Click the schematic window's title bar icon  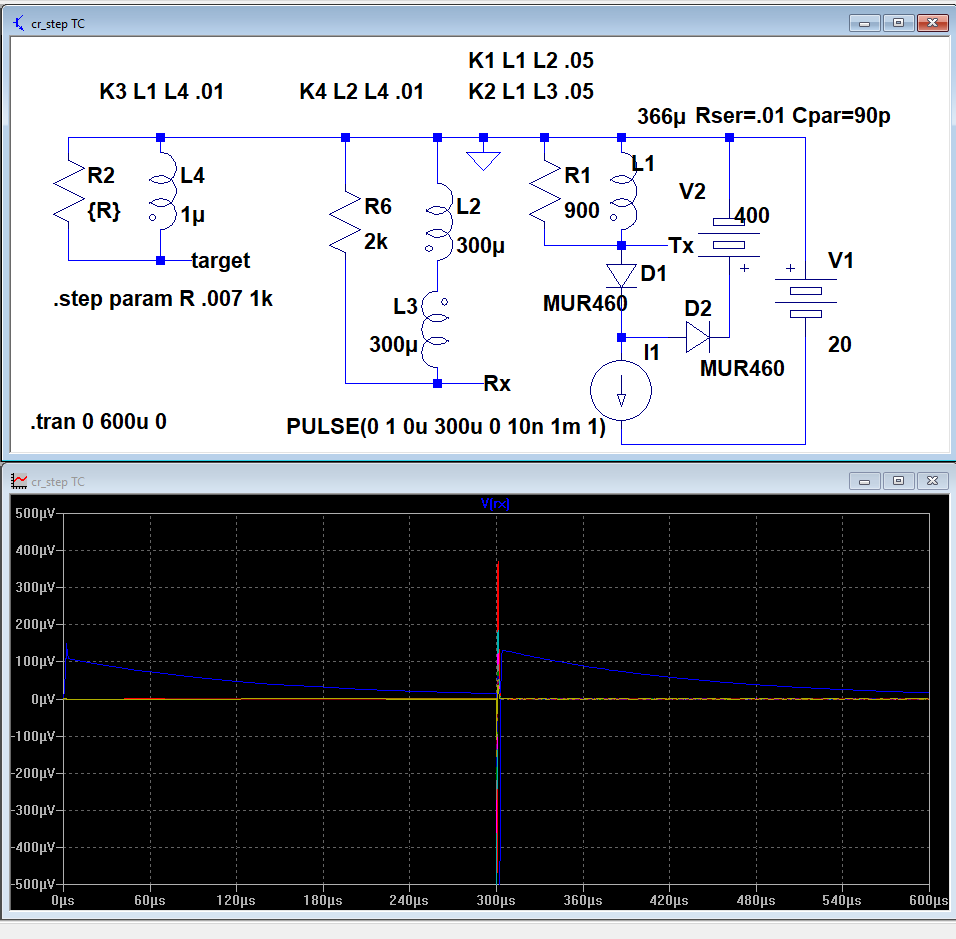tap(18, 23)
